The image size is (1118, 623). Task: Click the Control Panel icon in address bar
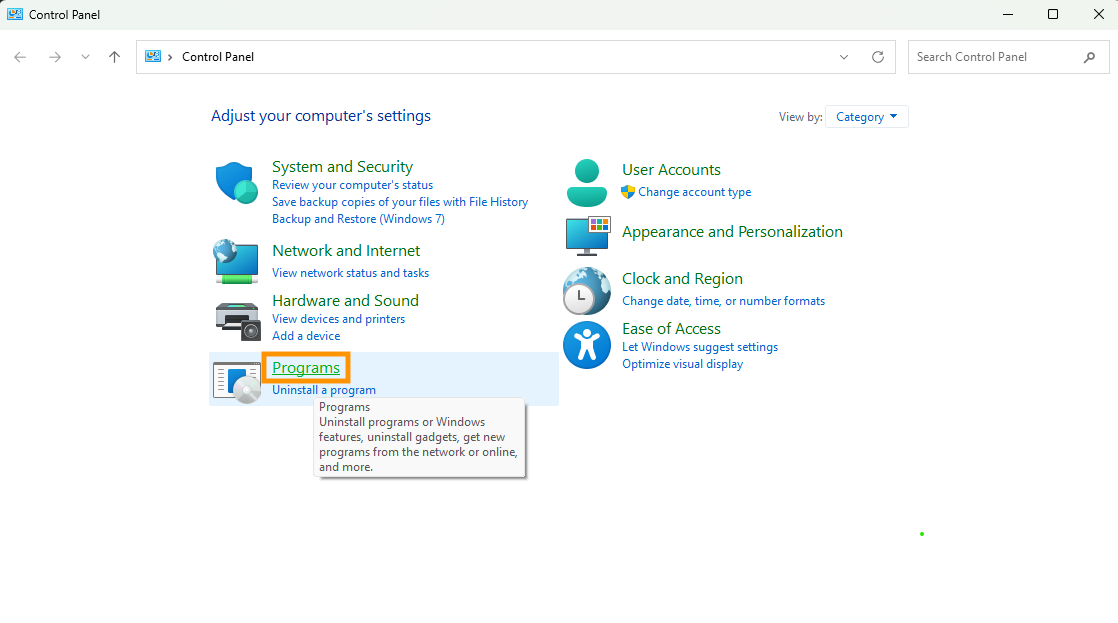point(153,56)
